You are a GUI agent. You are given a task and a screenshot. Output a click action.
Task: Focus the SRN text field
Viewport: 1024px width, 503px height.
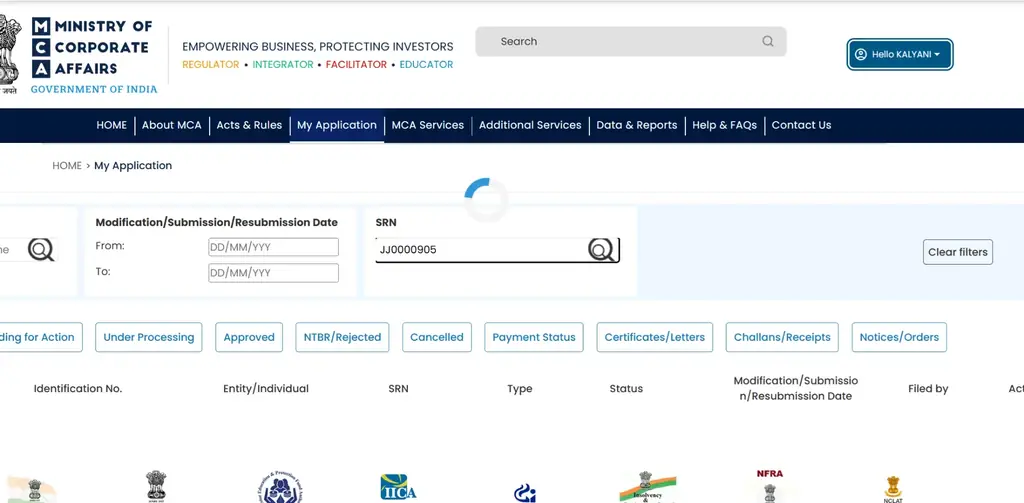pos(481,250)
